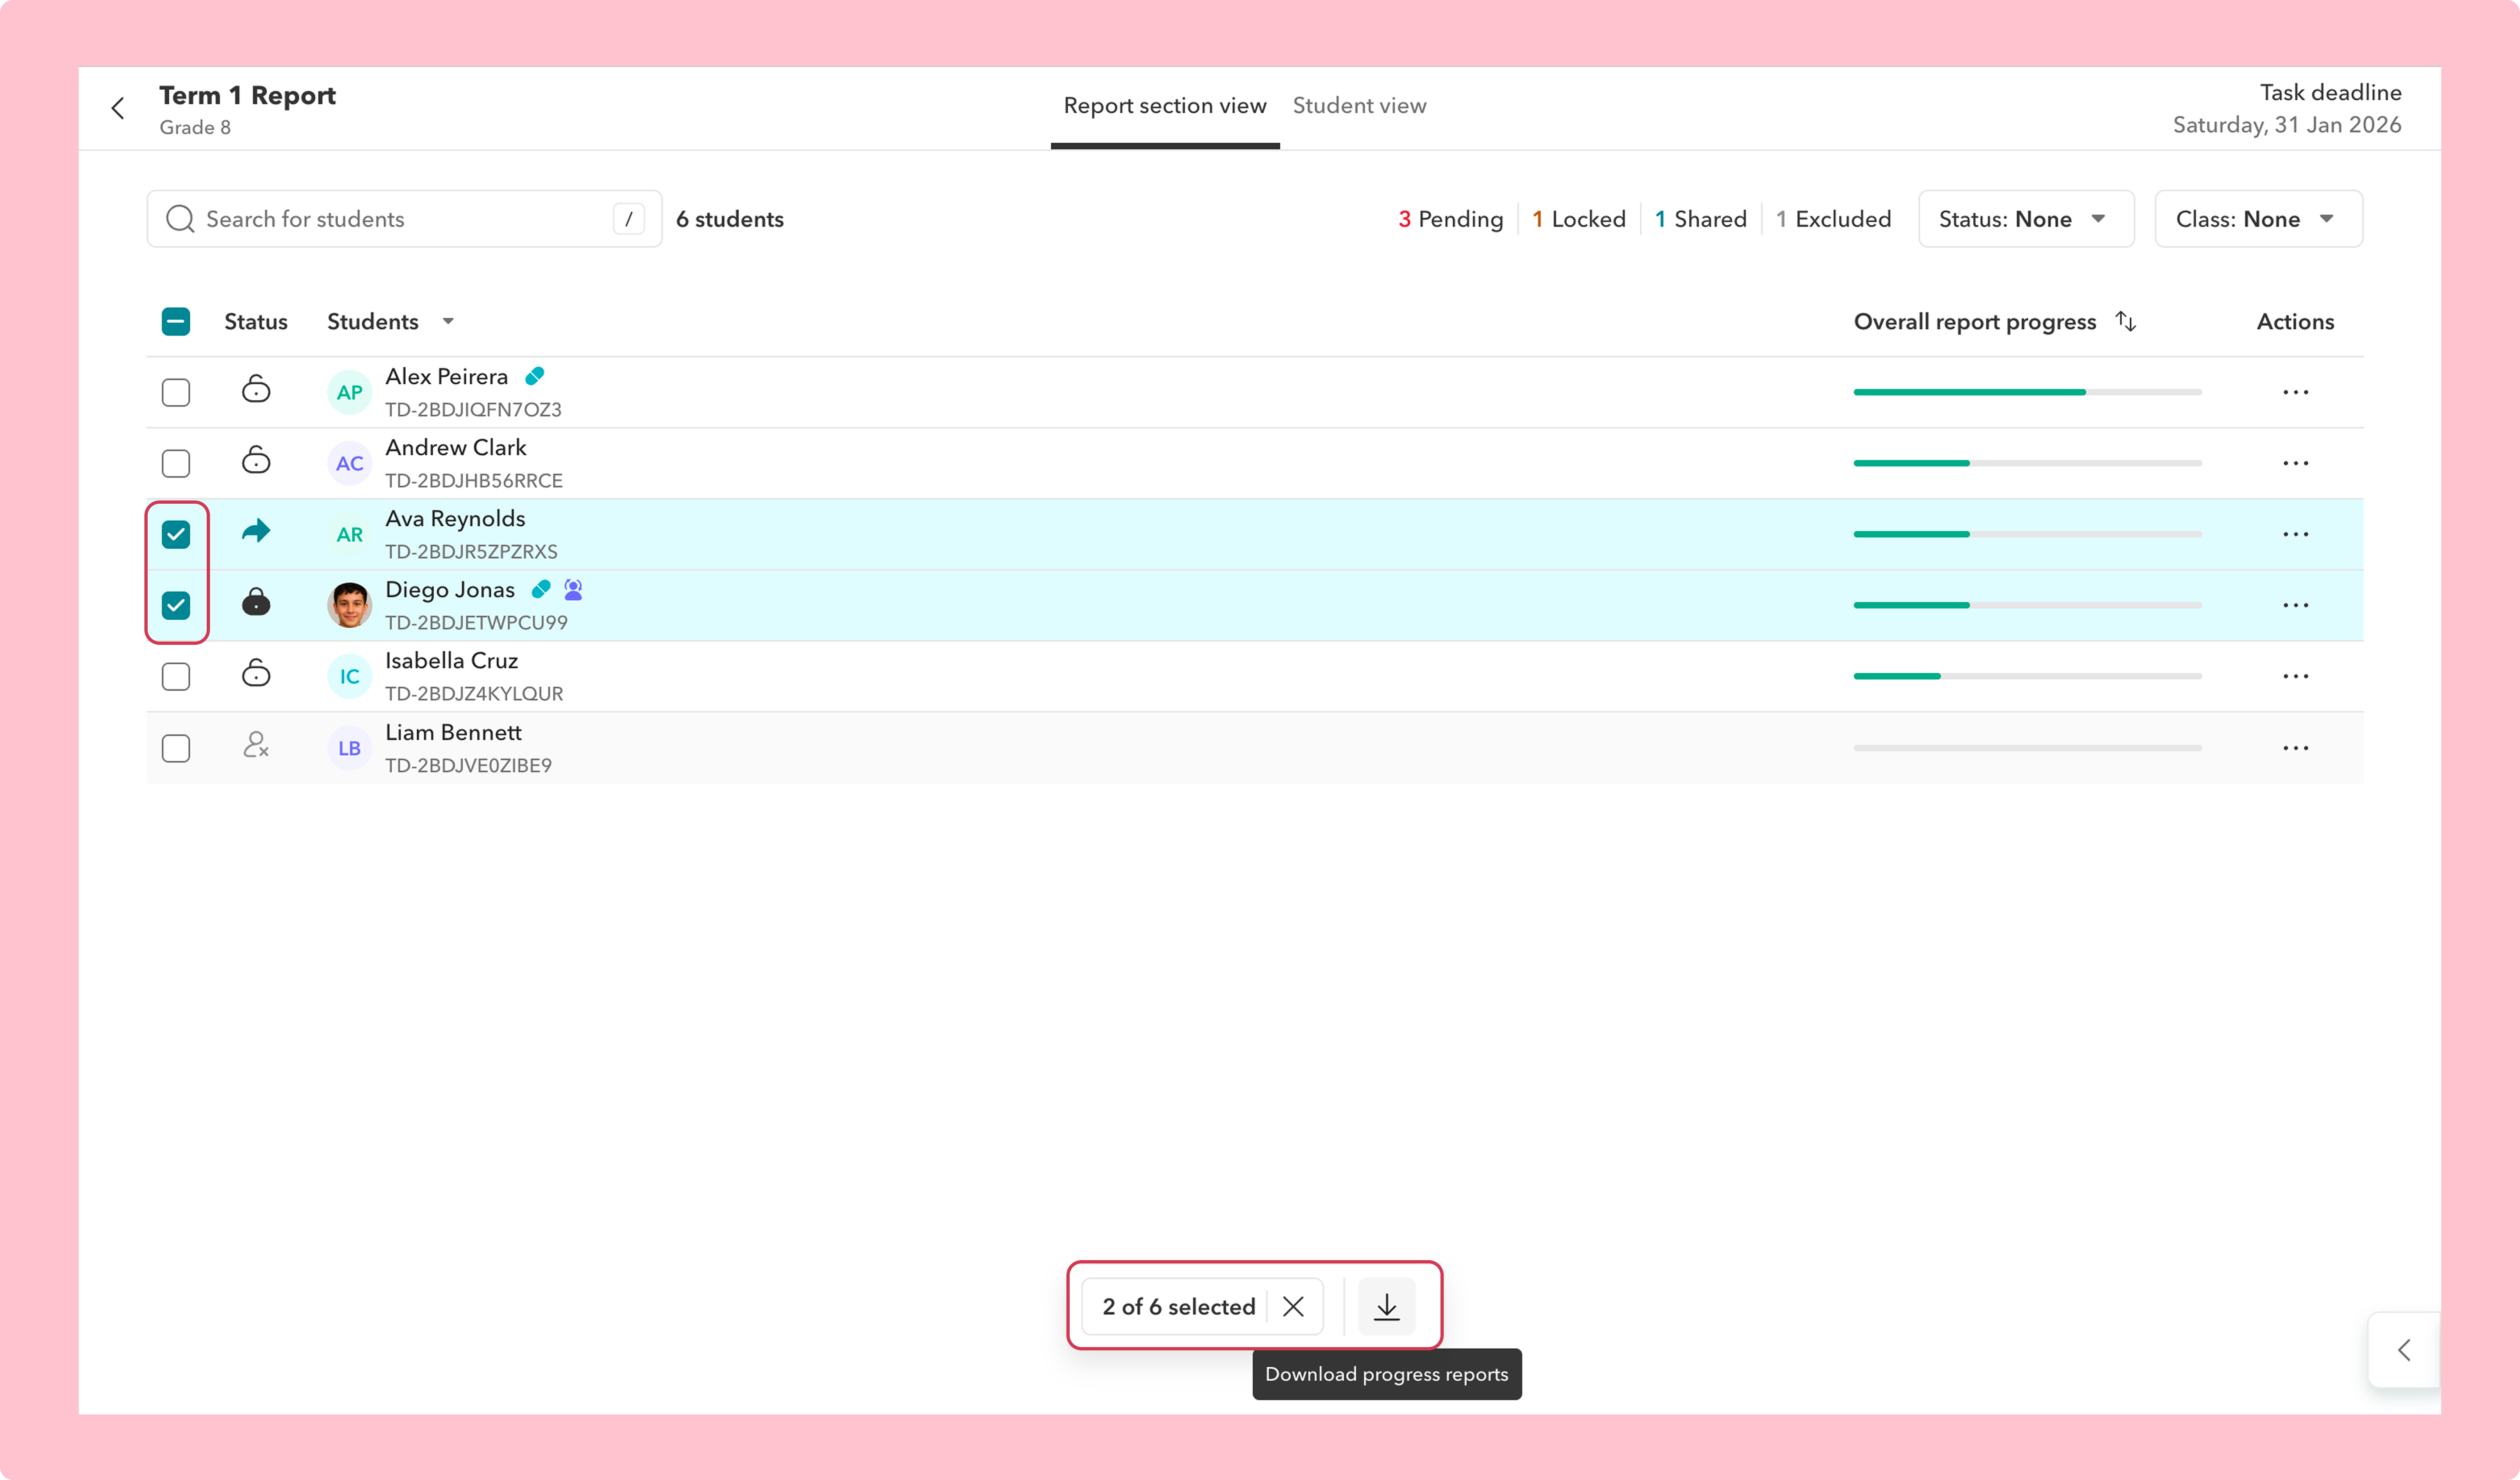This screenshot has width=2520, height=1480.
Task: Click Isabella Cruz's report progress bar
Action: click(2027, 676)
